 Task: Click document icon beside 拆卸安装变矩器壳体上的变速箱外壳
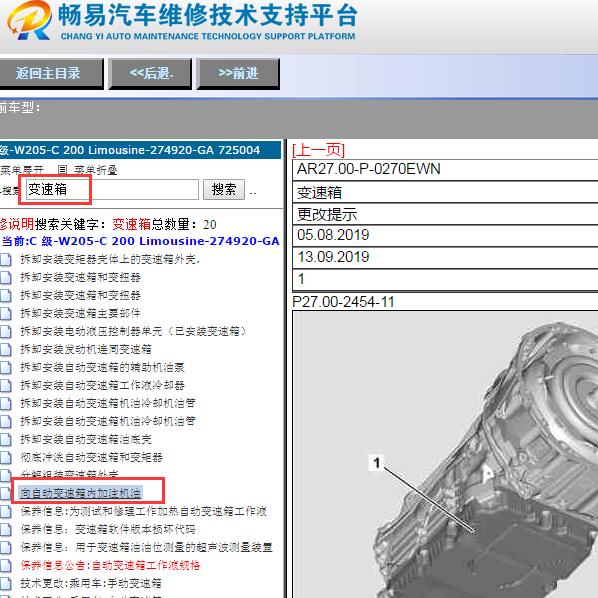pos(6,260)
